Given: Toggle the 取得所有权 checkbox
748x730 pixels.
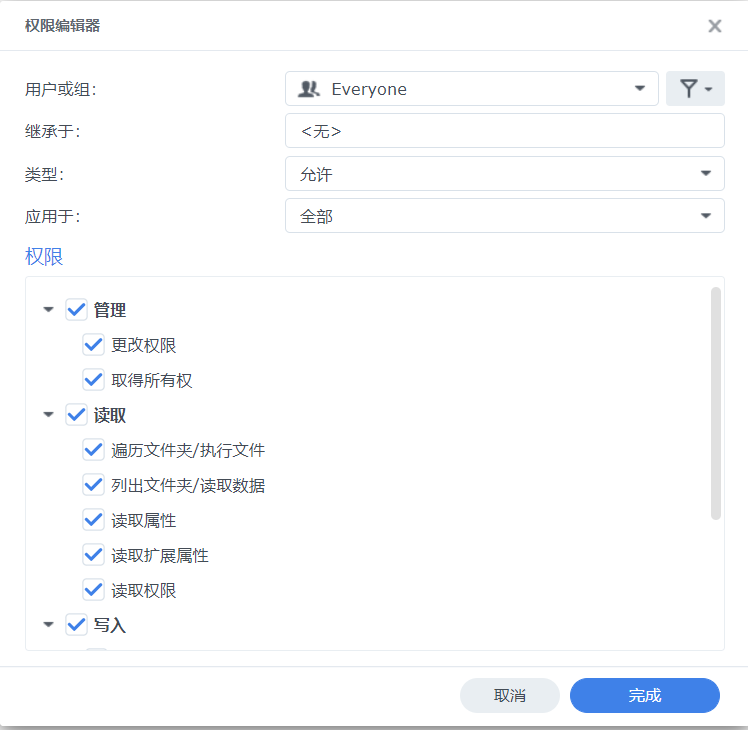Looking at the screenshot, I should 94,380.
